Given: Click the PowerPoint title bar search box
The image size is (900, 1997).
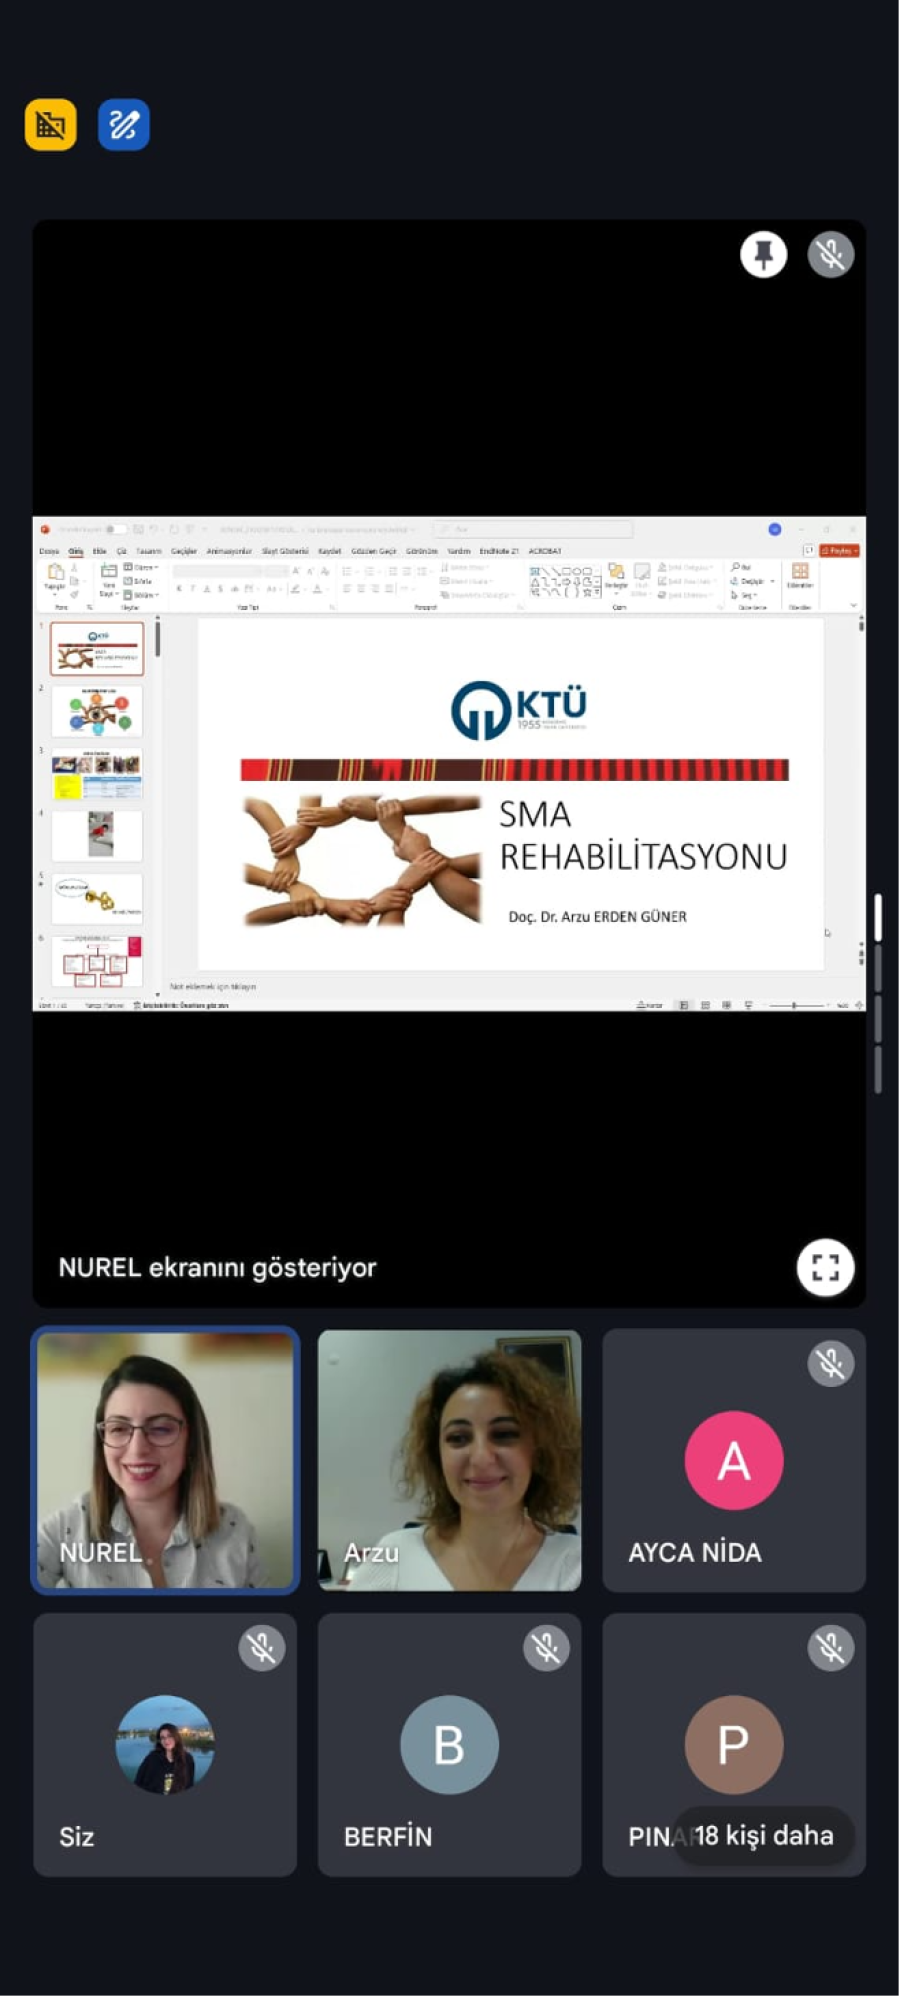Looking at the screenshot, I should [x=533, y=529].
